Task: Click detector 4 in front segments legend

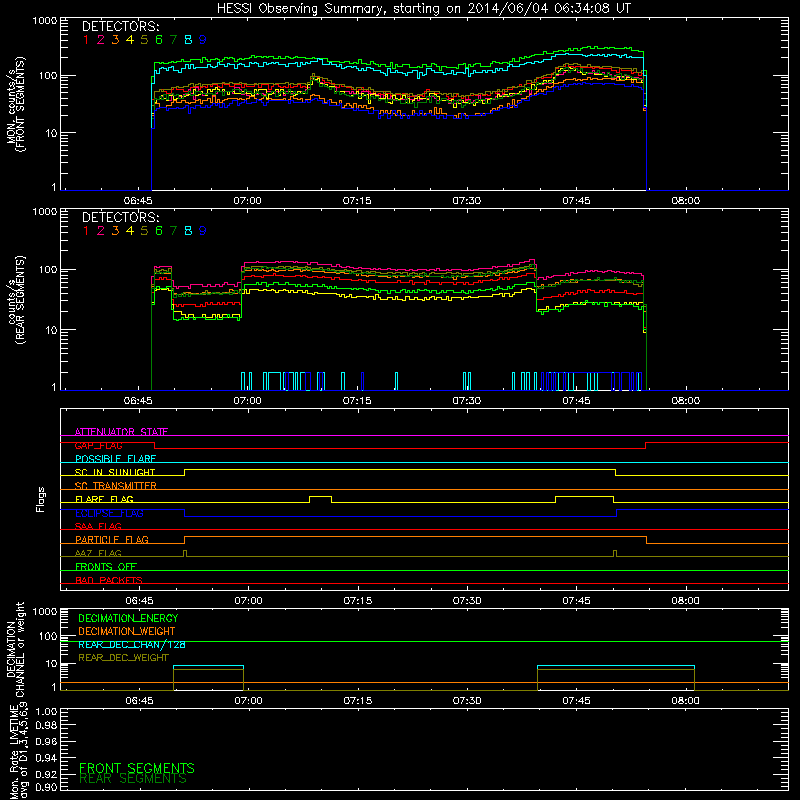Action: 130,40
